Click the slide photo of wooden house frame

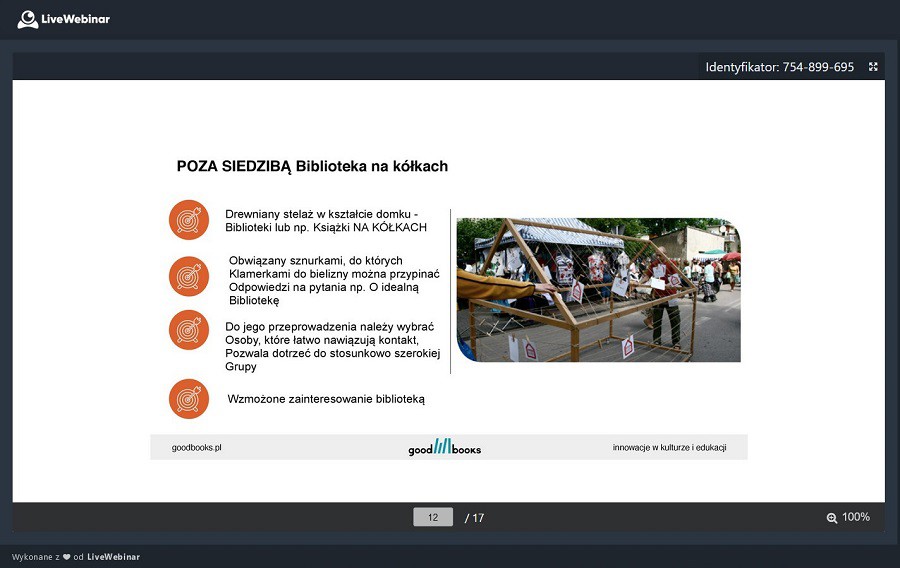pyautogui.click(x=599, y=290)
